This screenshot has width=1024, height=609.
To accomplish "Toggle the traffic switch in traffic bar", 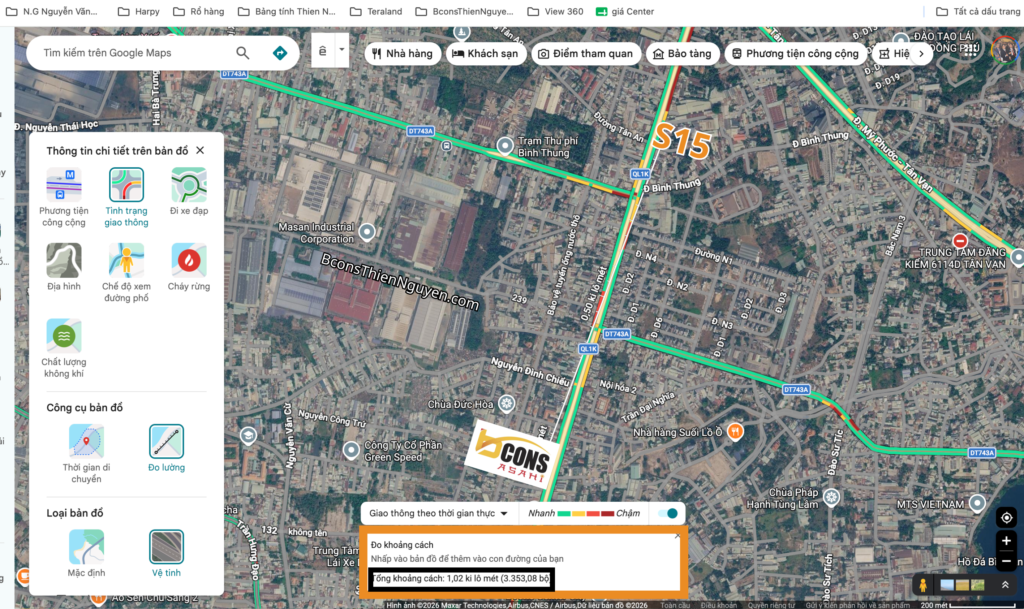I will [668, 513].
